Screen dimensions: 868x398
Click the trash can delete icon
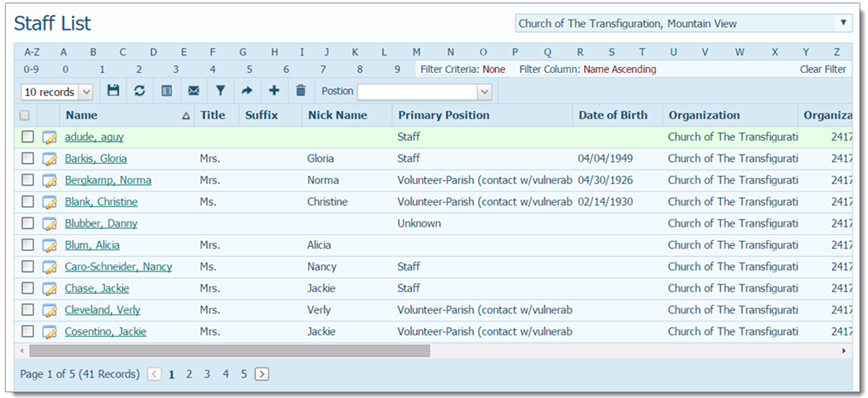(x=301, y=91)
